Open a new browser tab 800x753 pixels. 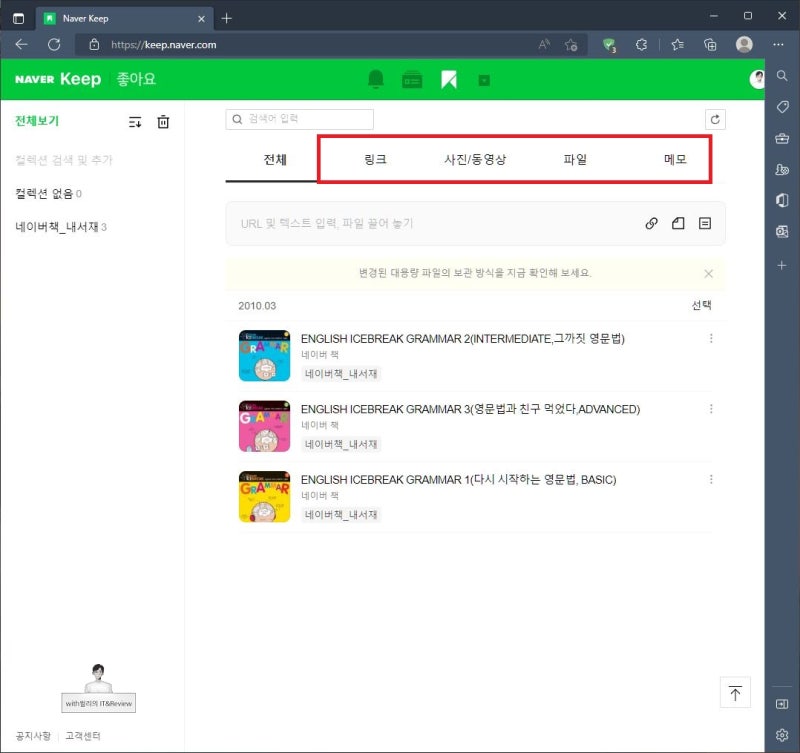coord(227,18)
